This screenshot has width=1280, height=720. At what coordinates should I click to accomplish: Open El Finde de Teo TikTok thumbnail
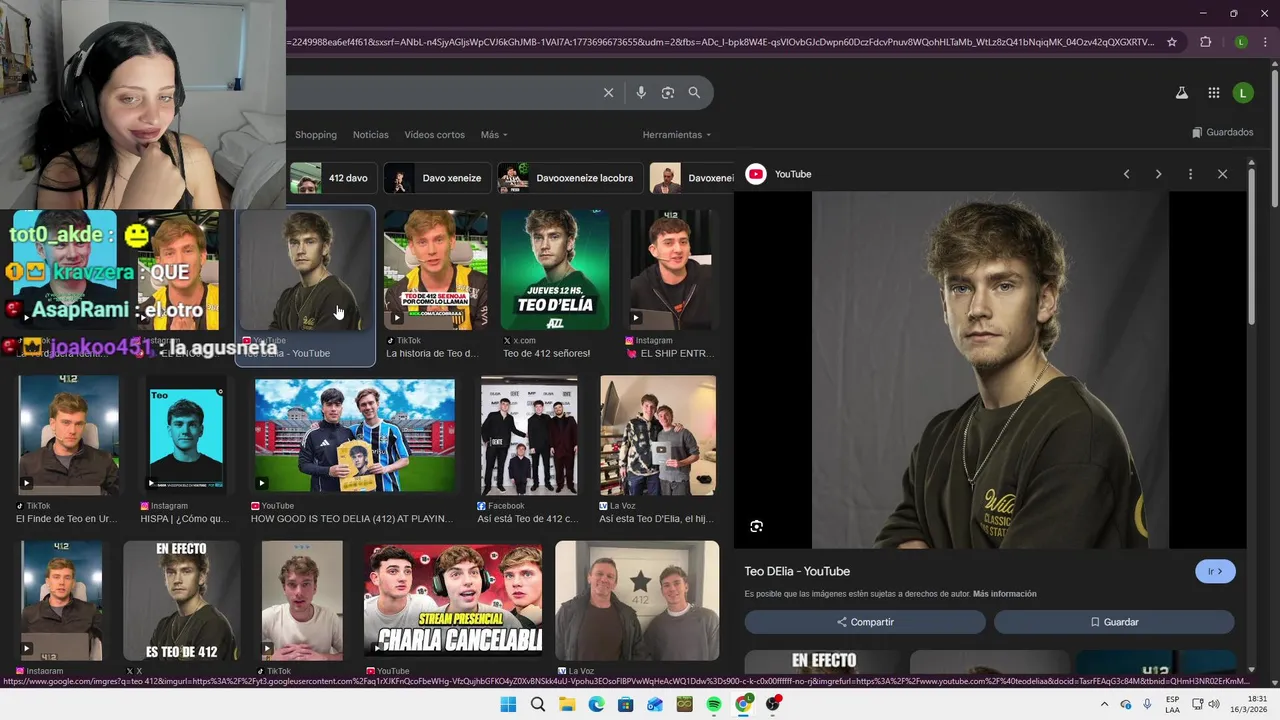[x=69, y=435]
